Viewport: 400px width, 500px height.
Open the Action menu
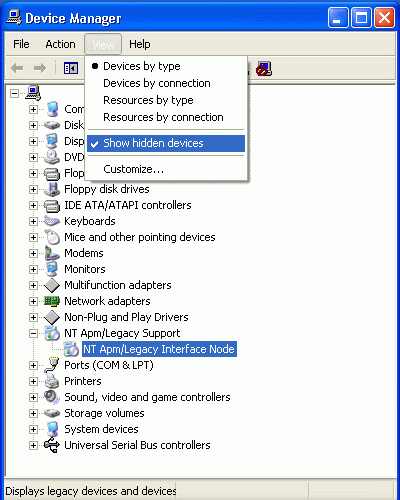60,44
